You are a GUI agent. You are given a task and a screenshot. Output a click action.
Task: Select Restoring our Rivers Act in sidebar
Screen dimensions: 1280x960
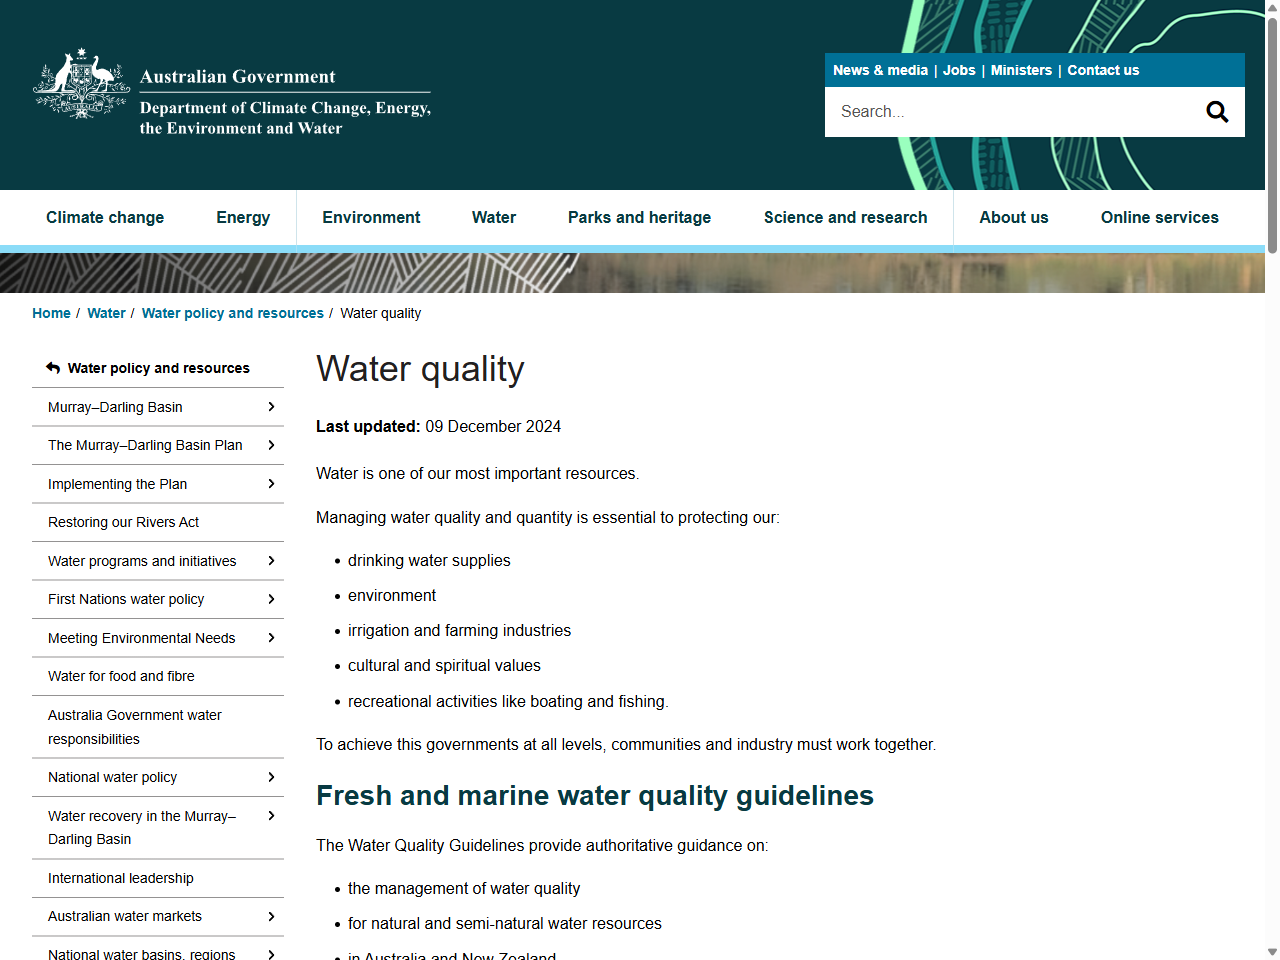(123, 522)
